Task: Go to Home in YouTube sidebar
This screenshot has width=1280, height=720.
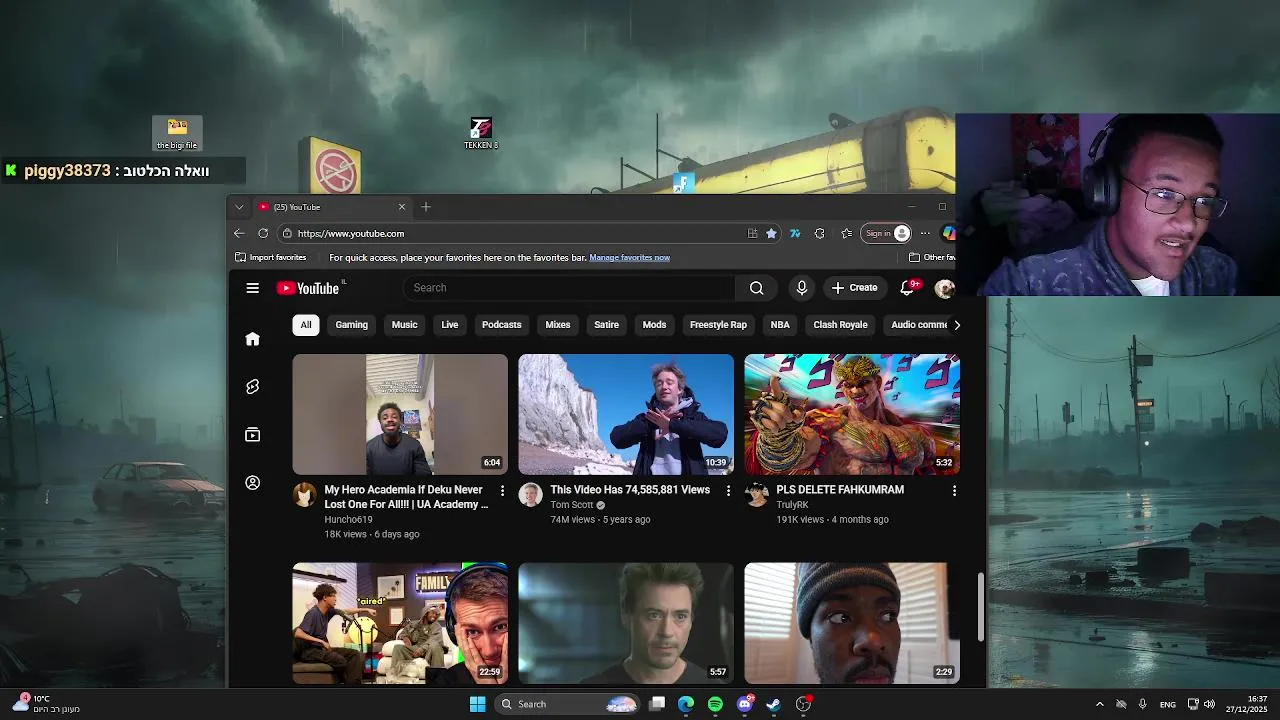Action: [252, 339]
